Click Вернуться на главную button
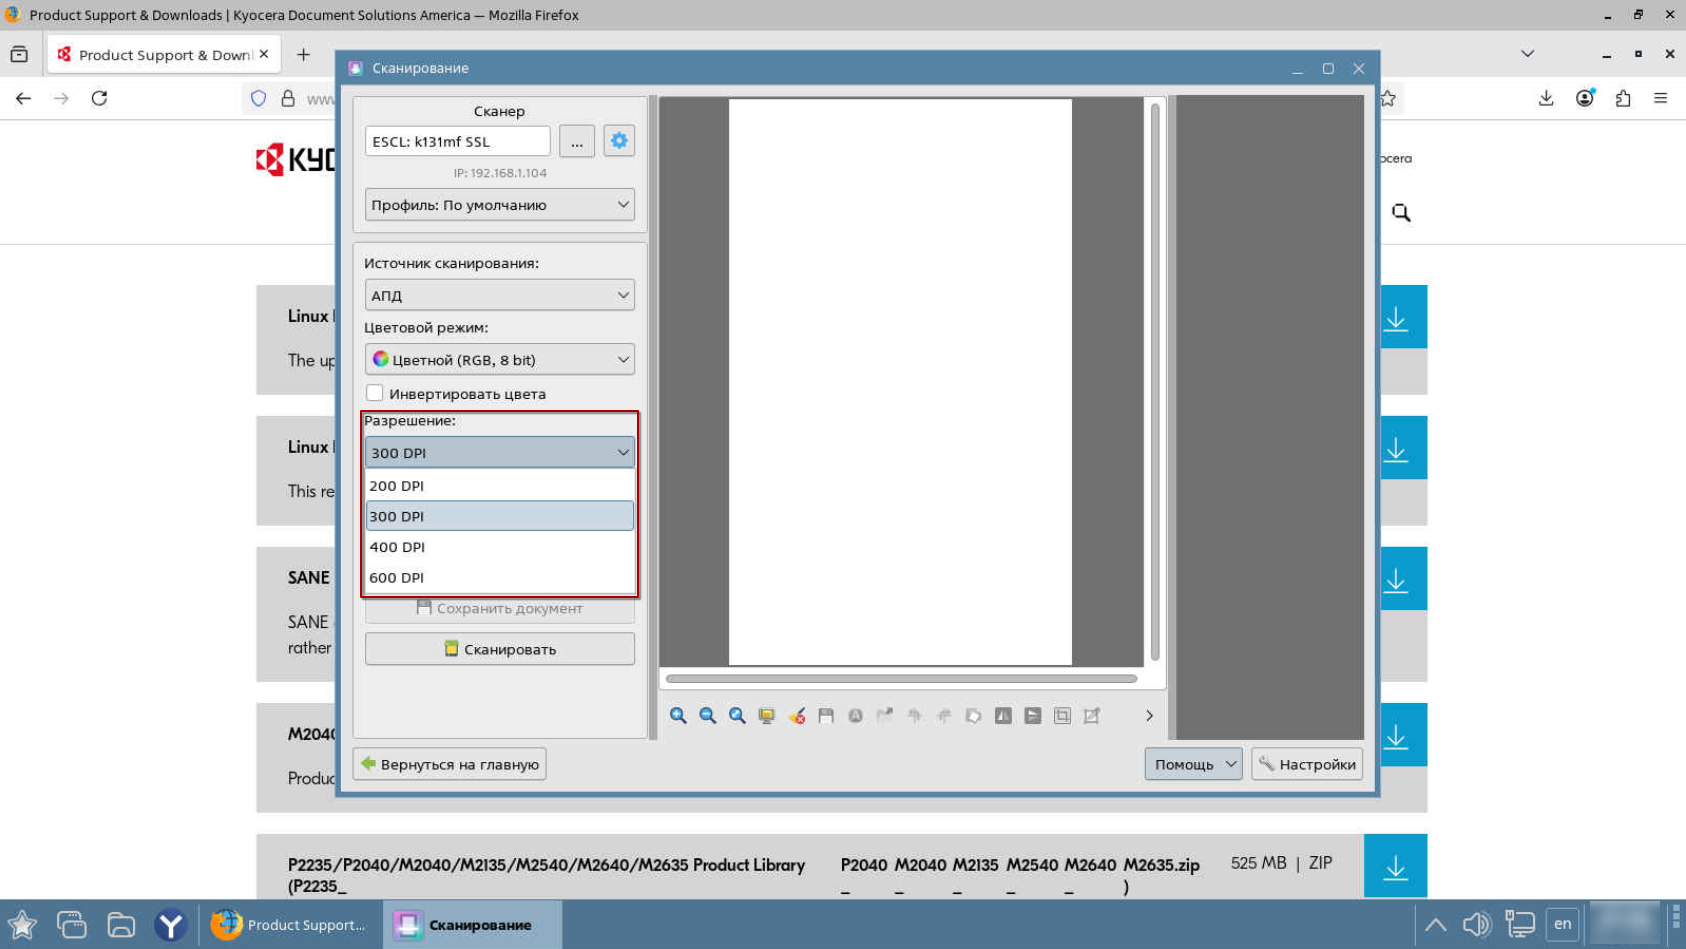This screenshot has width=1686, height=949. click(x=449, y=764)
